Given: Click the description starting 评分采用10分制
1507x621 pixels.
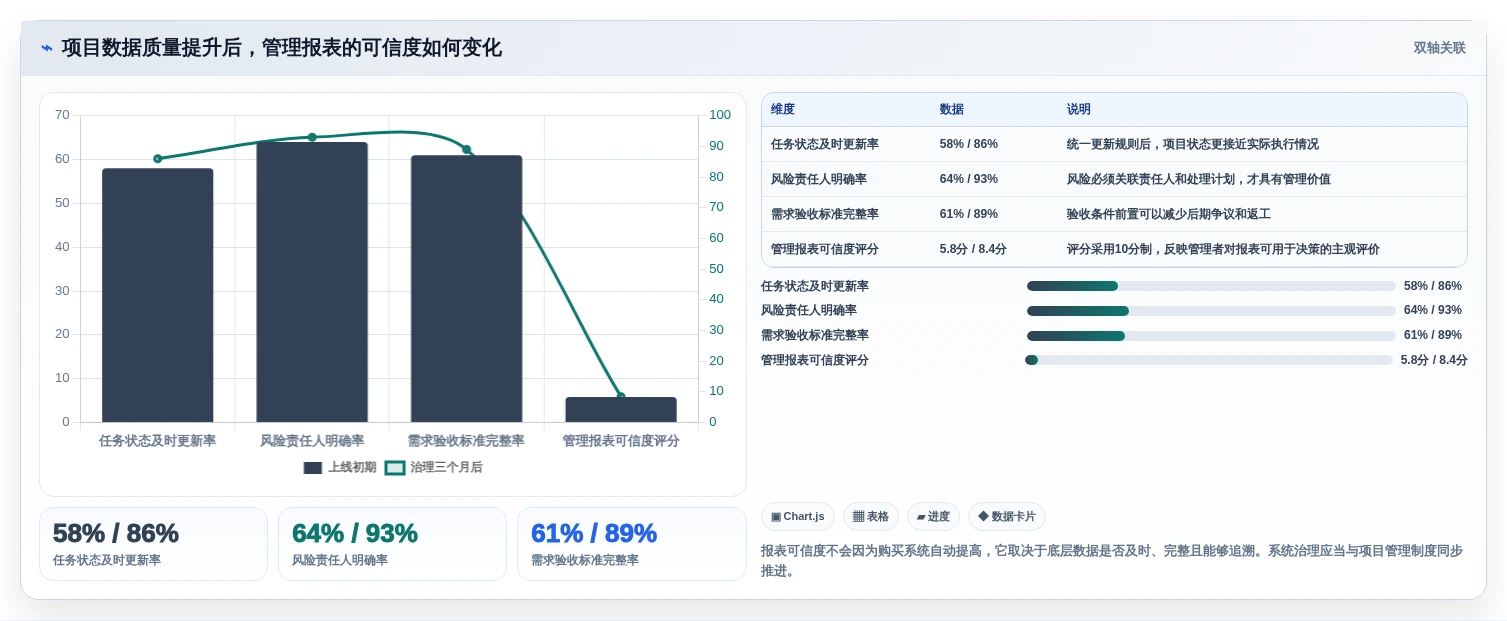Looking at the screenshot, I should tap(1223, 249).
